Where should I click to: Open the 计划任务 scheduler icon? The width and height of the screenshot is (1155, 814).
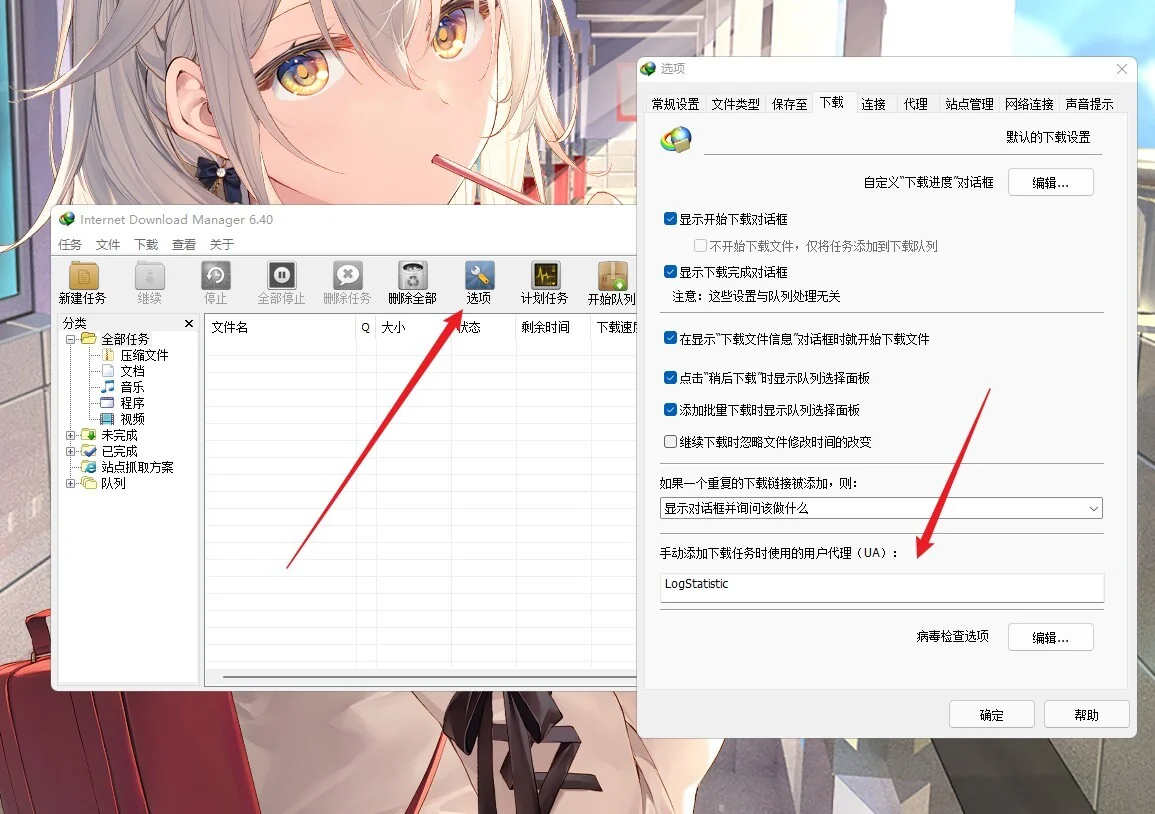(x=545, y=276)
